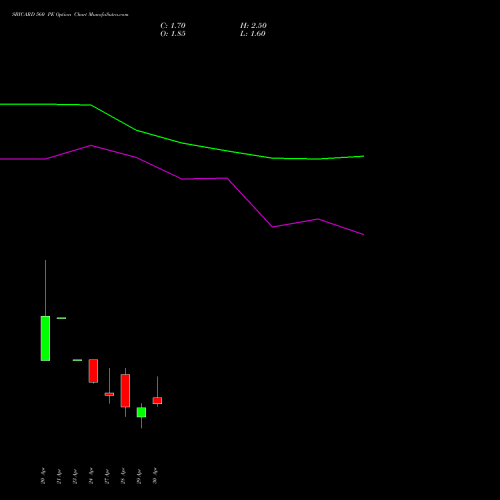
Task: Select the small green dash candle for 21 Apr
Action: click(x=61, y=318)
